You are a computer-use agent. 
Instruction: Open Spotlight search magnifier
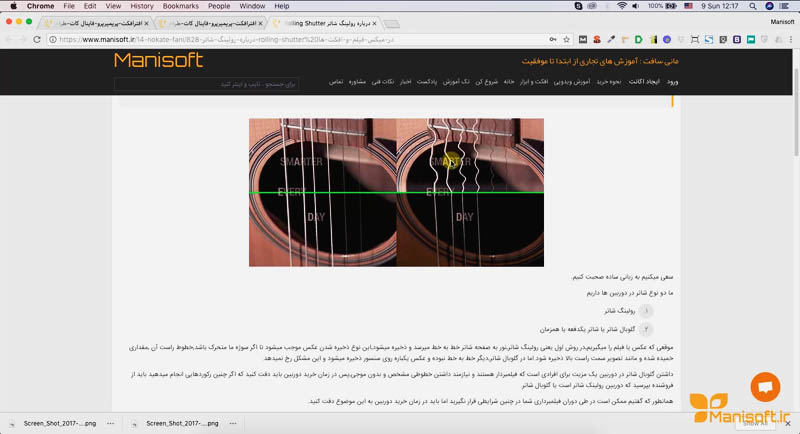point(753,6)
